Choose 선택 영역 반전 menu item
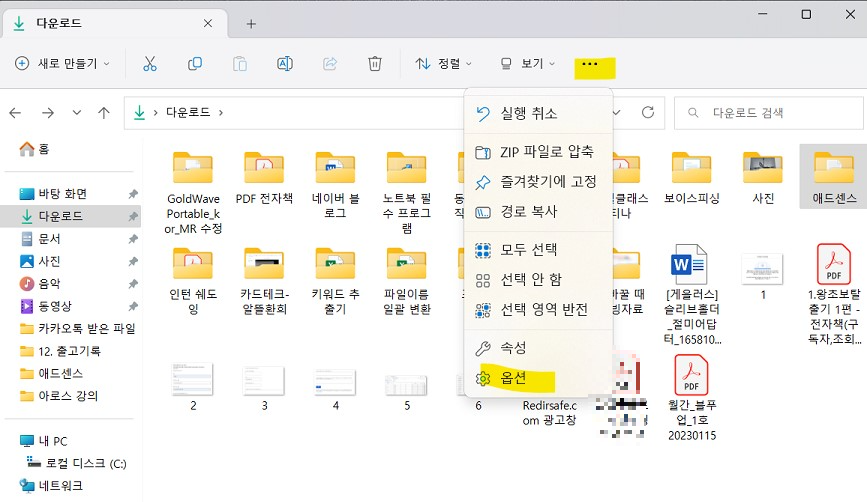The width and height of the screenshot is (867, 502). tap(539, 310)
